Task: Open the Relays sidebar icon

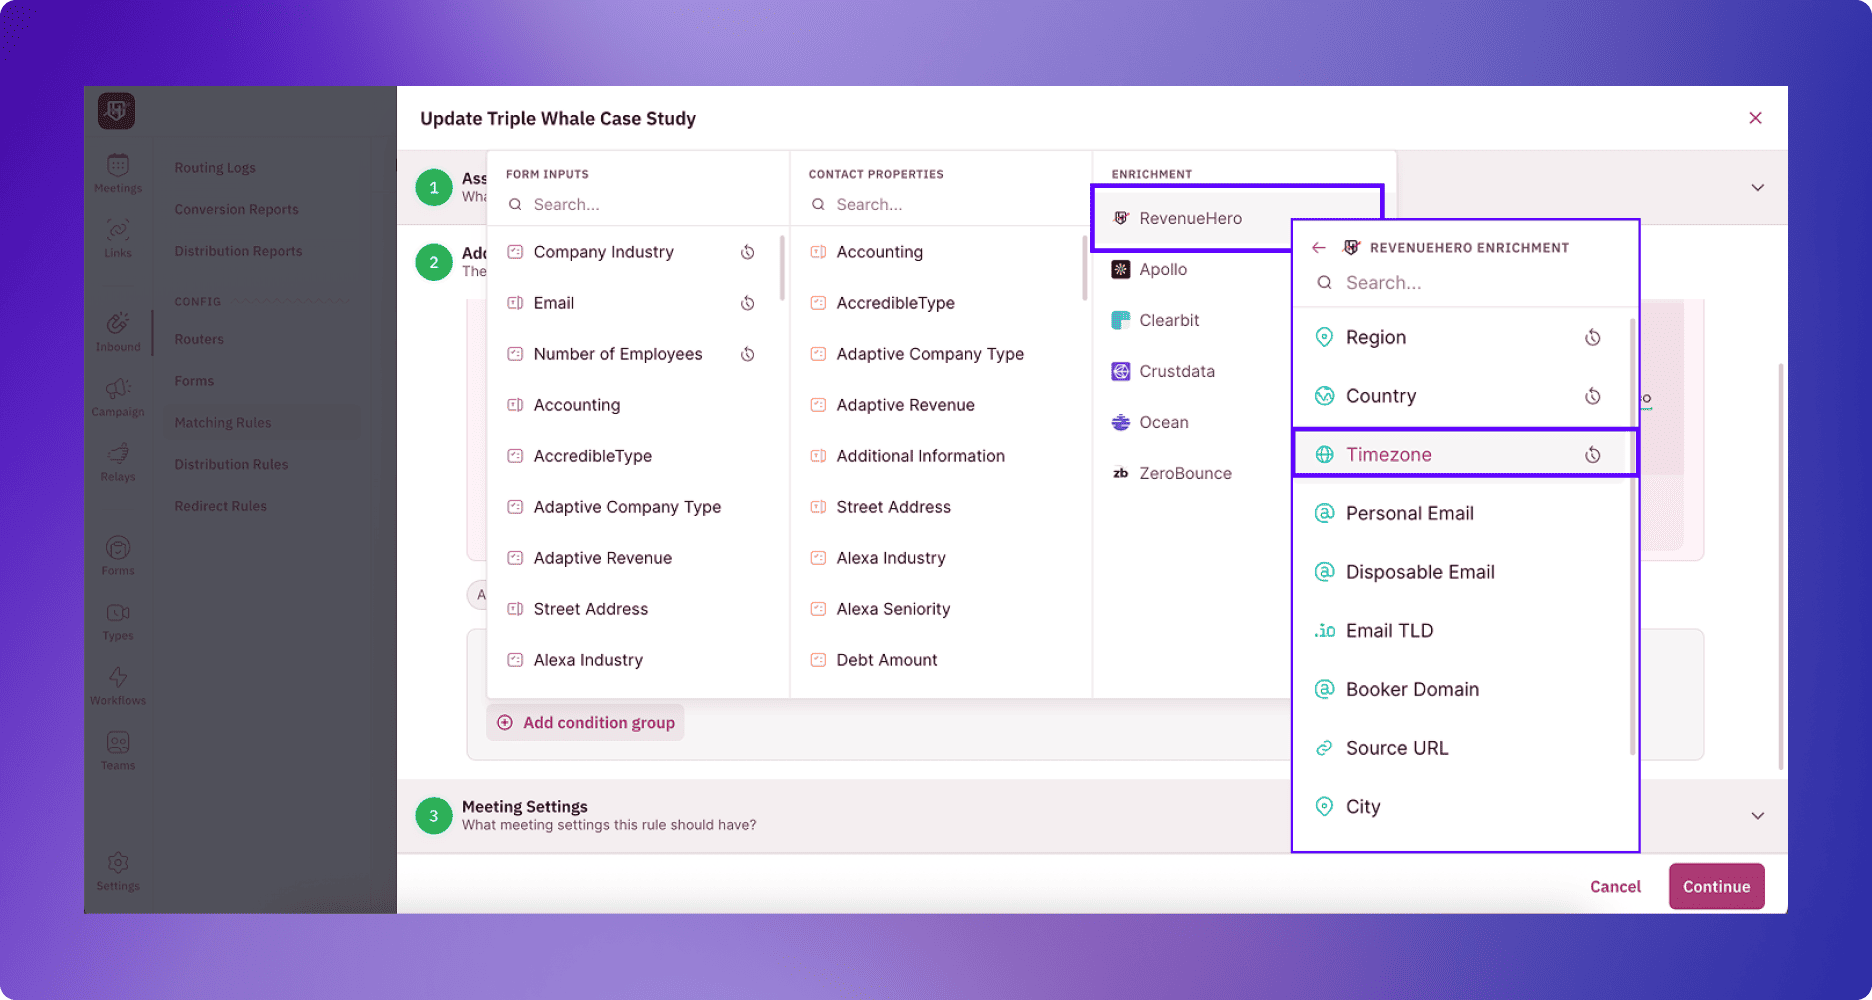Action: coord(118,462)
